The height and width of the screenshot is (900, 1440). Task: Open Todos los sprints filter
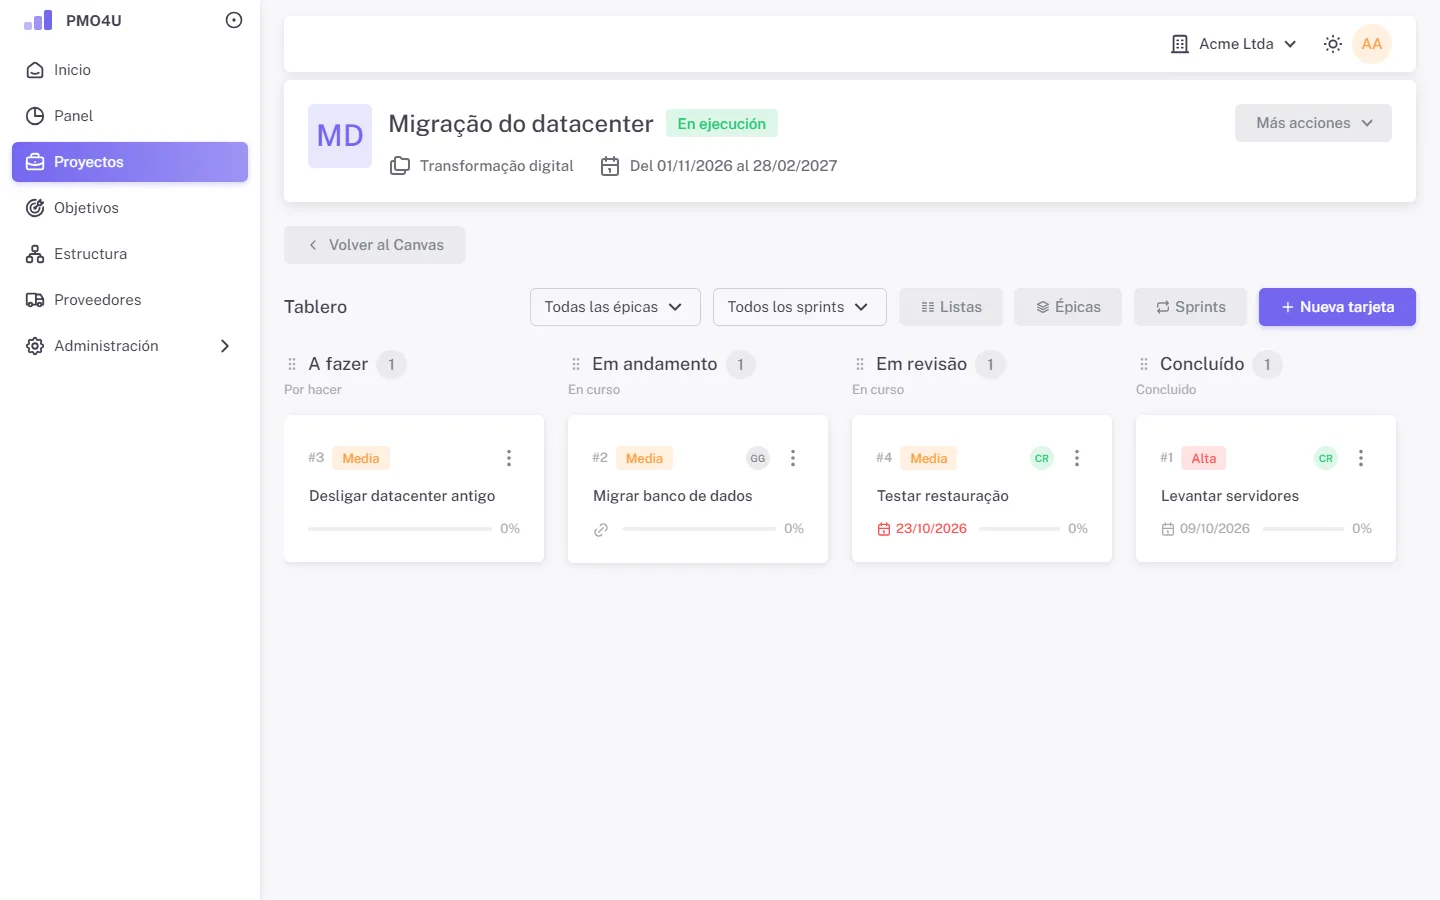[800, 307]
